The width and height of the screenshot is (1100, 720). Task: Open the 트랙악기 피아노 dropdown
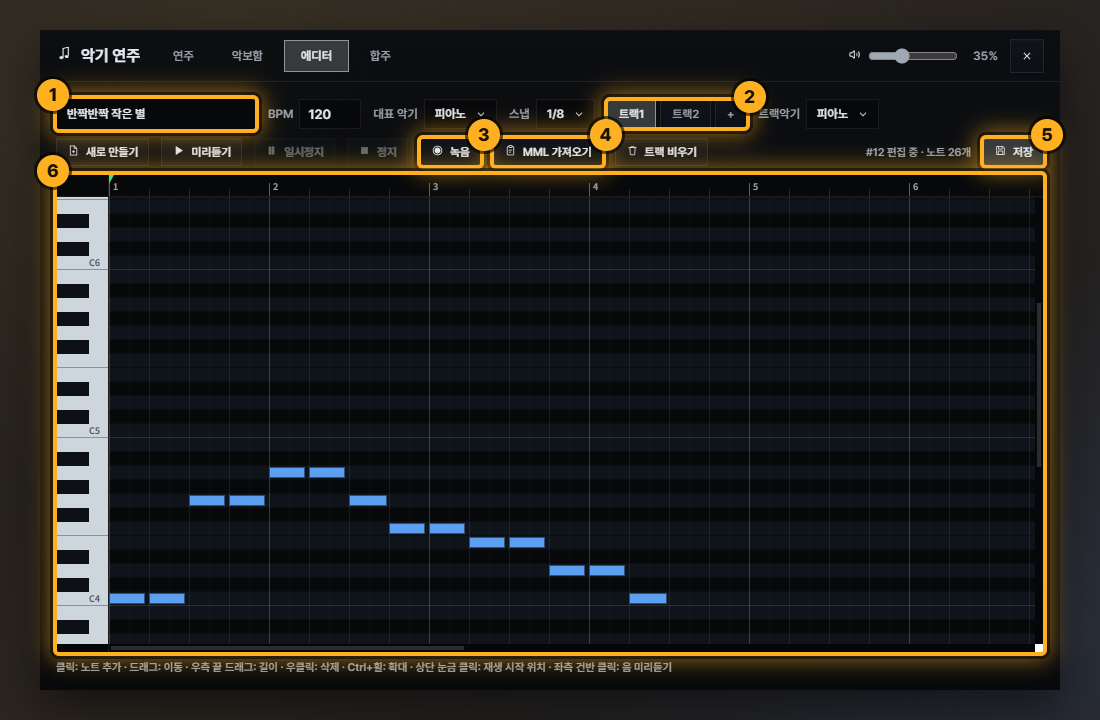842,114
